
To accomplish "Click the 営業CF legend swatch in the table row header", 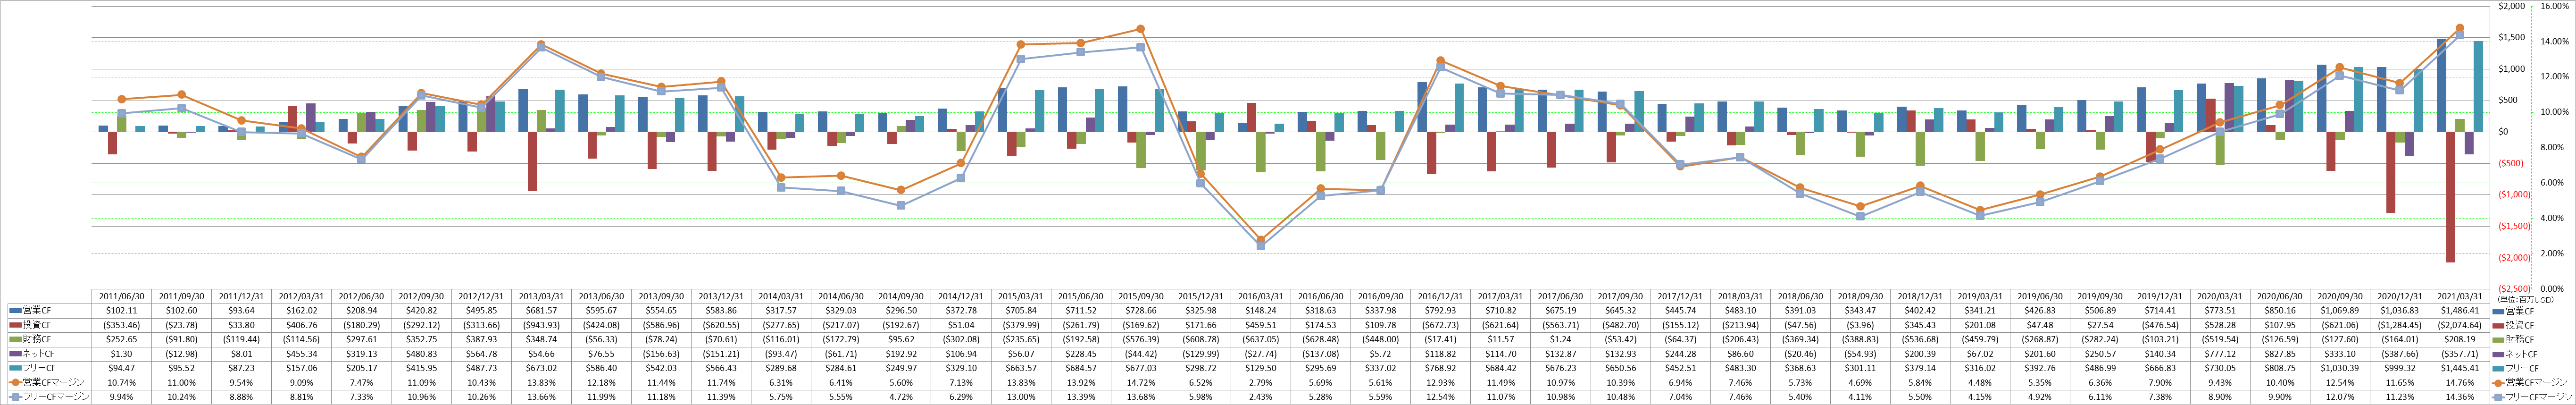I will (x=14, y=311).
